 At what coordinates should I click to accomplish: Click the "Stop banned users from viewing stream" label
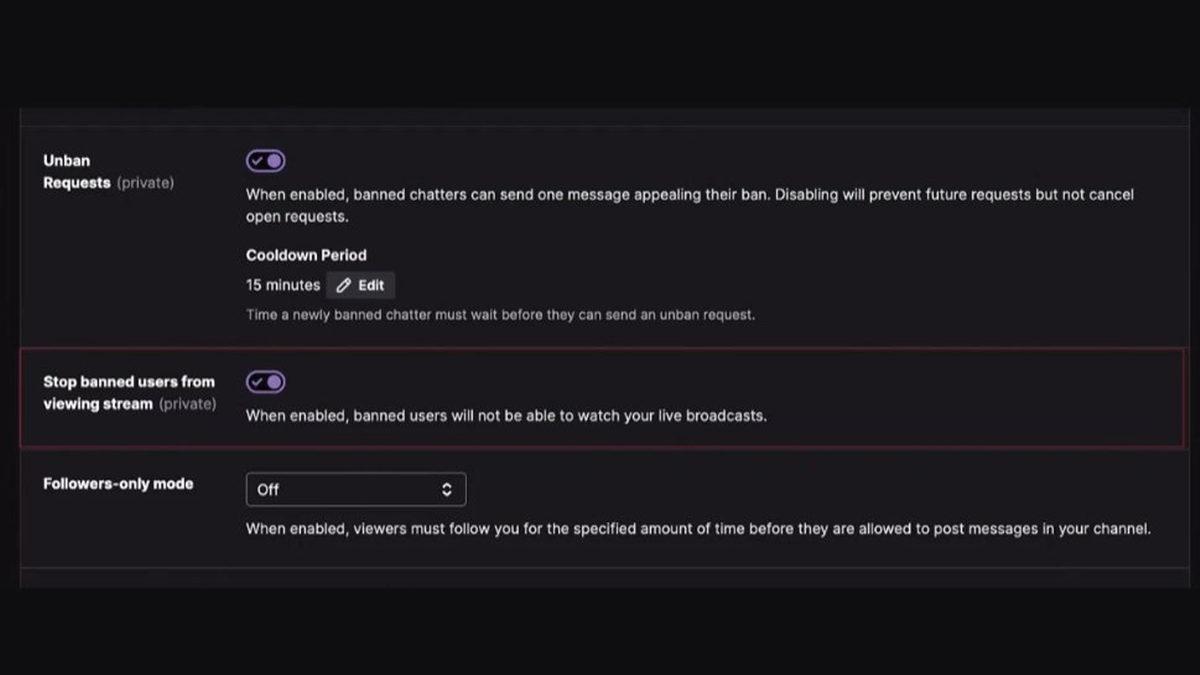(129, 392)
